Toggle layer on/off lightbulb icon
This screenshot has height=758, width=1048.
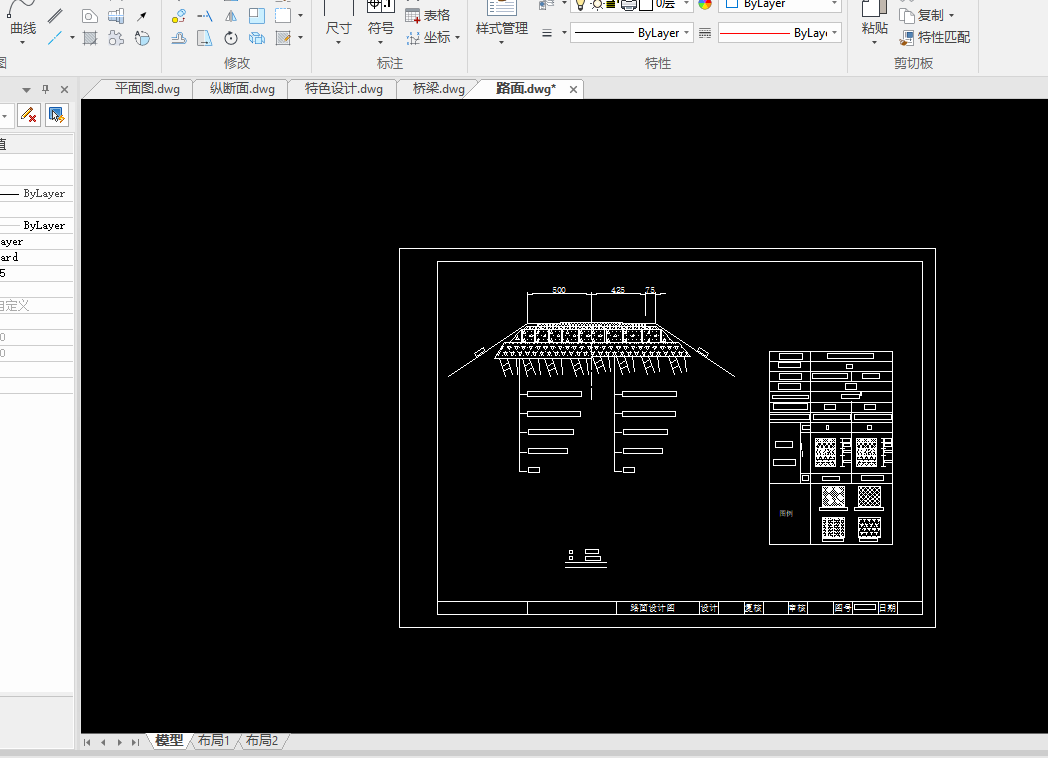(581, 5)
